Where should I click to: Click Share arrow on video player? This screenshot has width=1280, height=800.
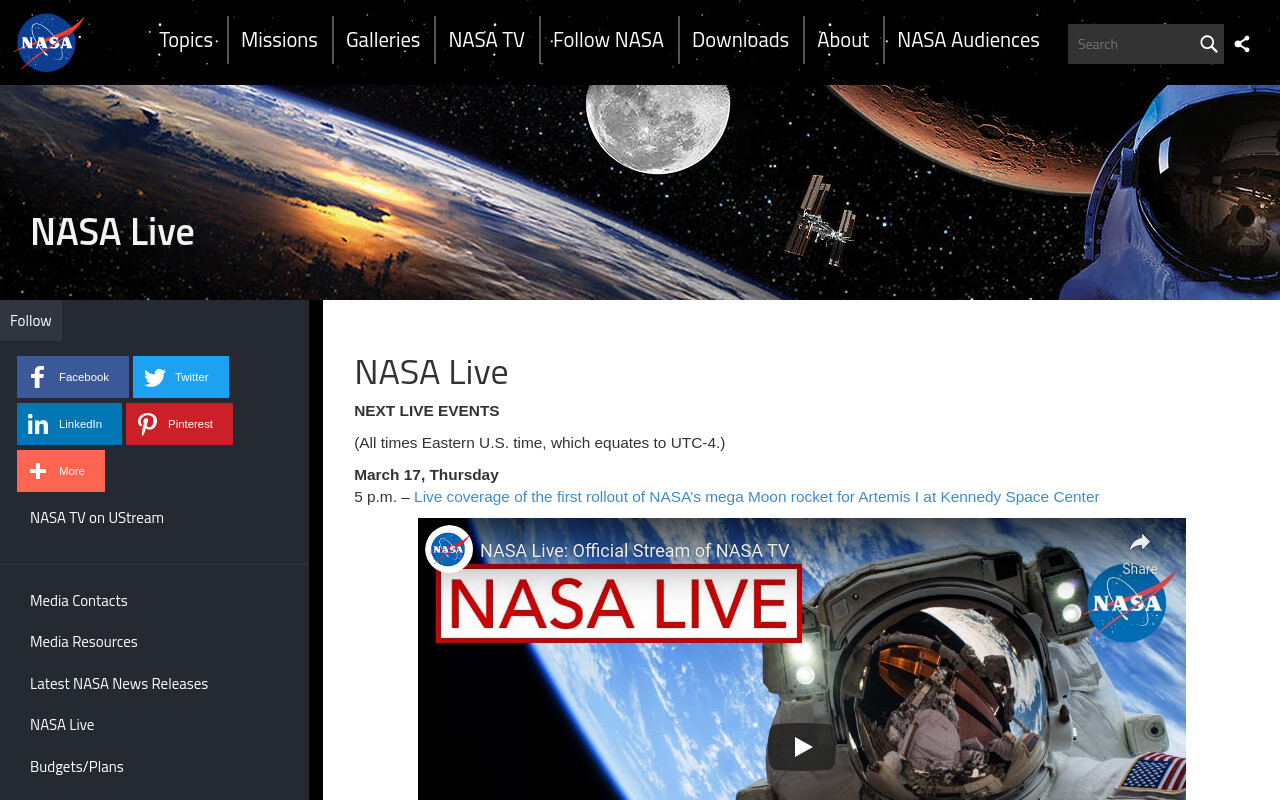pyautogui.click(x=1140, y=552)
